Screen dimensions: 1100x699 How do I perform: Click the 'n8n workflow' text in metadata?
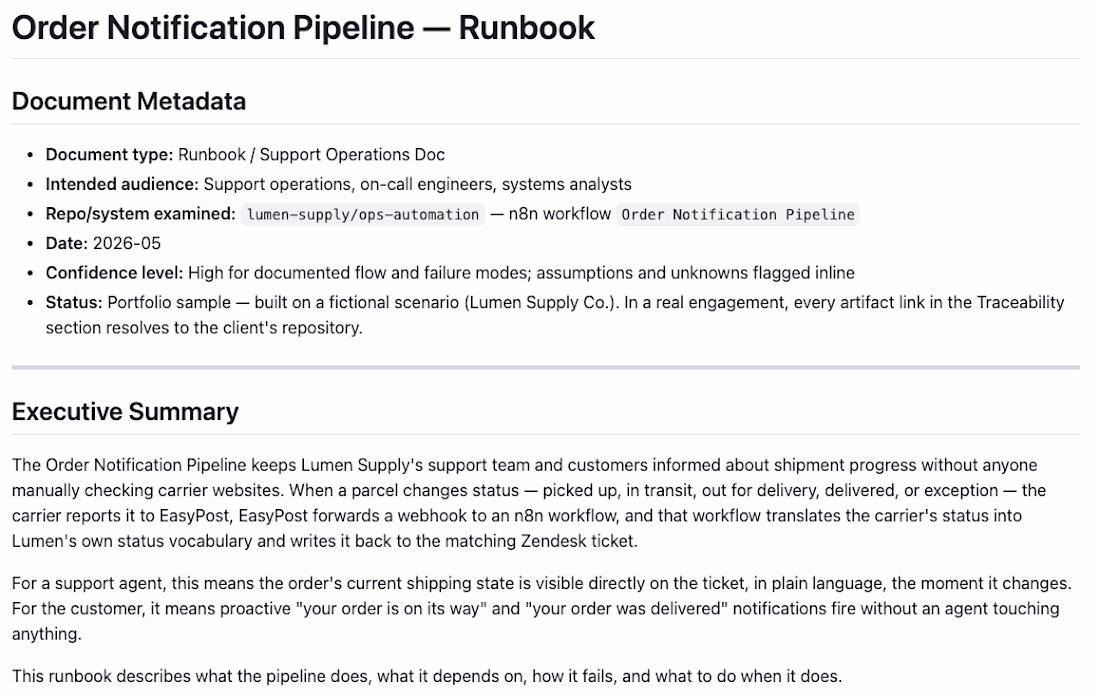point(560,213)
